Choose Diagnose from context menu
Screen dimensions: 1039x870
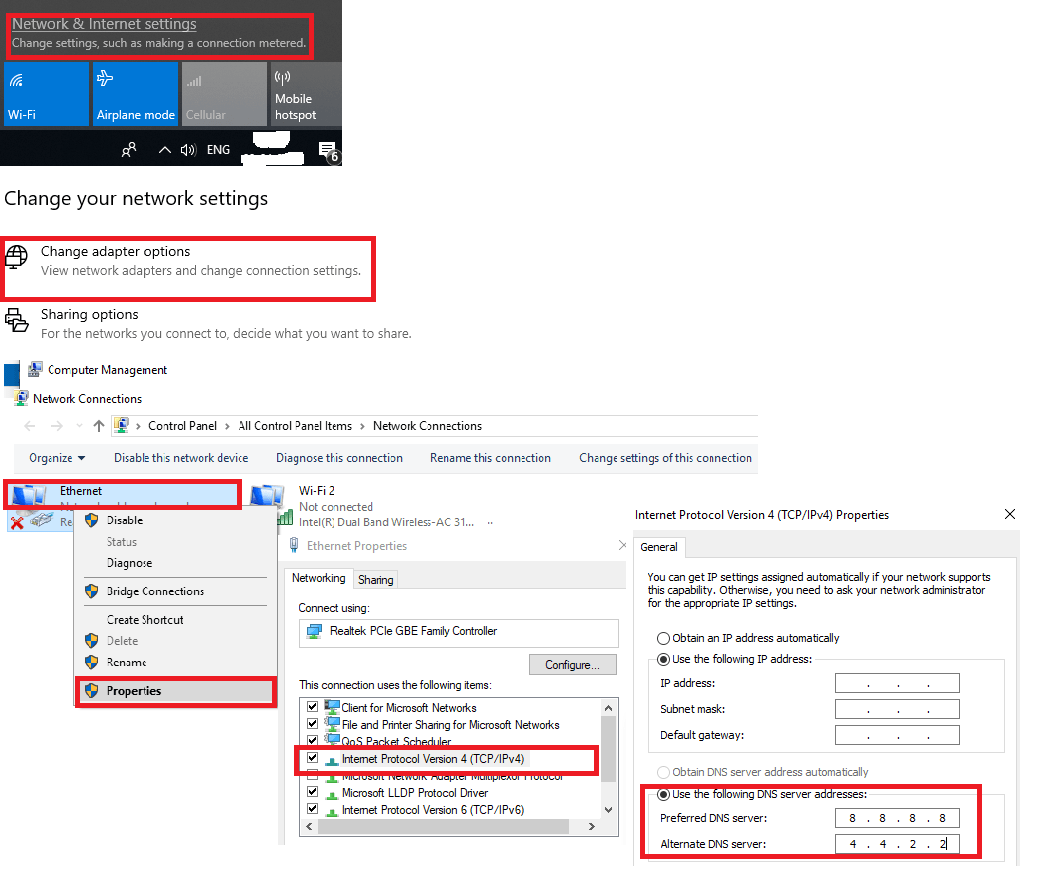click(x=129, y=564)
